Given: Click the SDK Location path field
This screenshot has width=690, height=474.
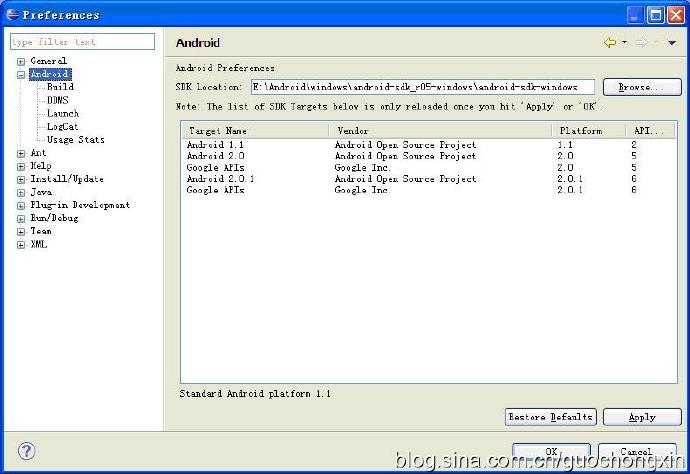Looking at the screenshot, I should click(422, 87).
